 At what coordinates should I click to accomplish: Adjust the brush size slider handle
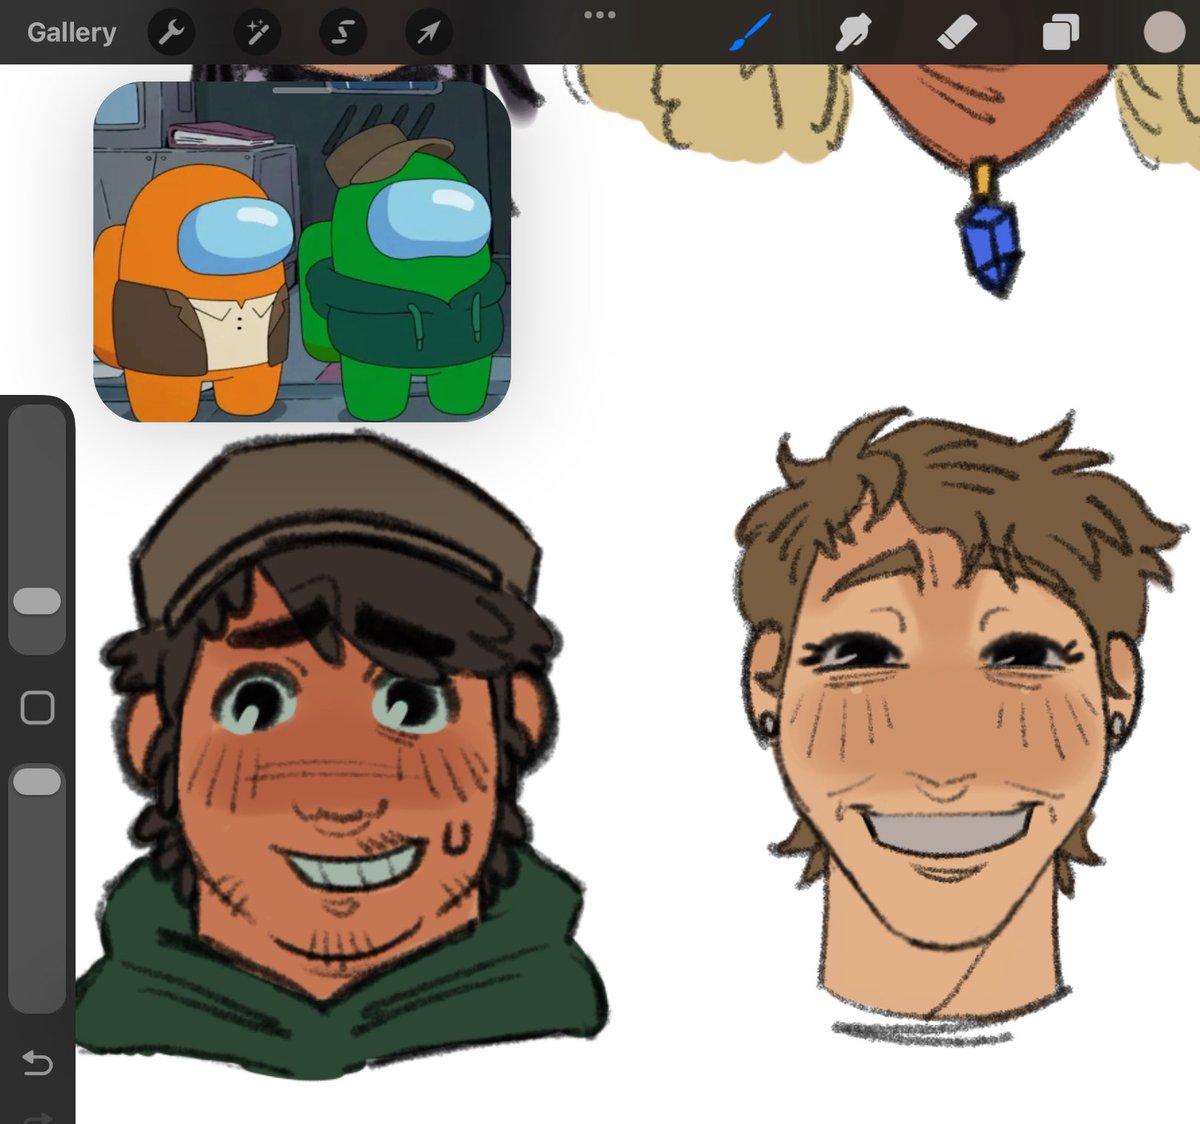tap(37, 601)
